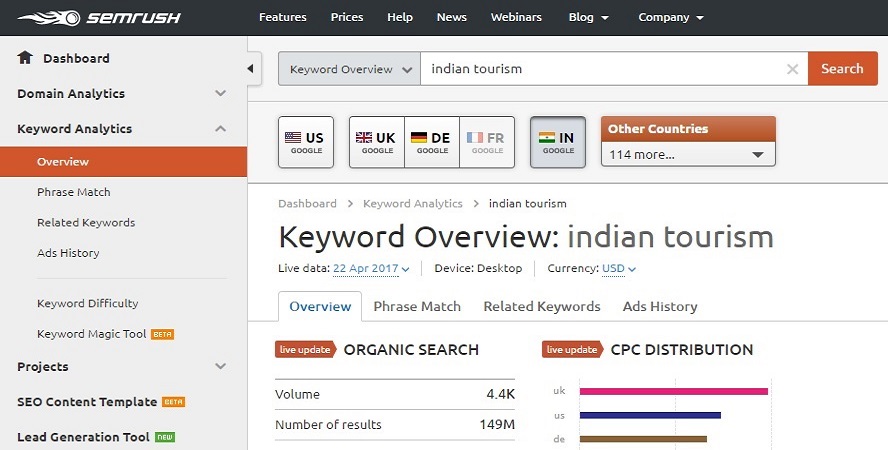The height and width of the screenshot is (450, 888).
Task: Open the Keyword Magic Tool
Action: tap(92, 334)
